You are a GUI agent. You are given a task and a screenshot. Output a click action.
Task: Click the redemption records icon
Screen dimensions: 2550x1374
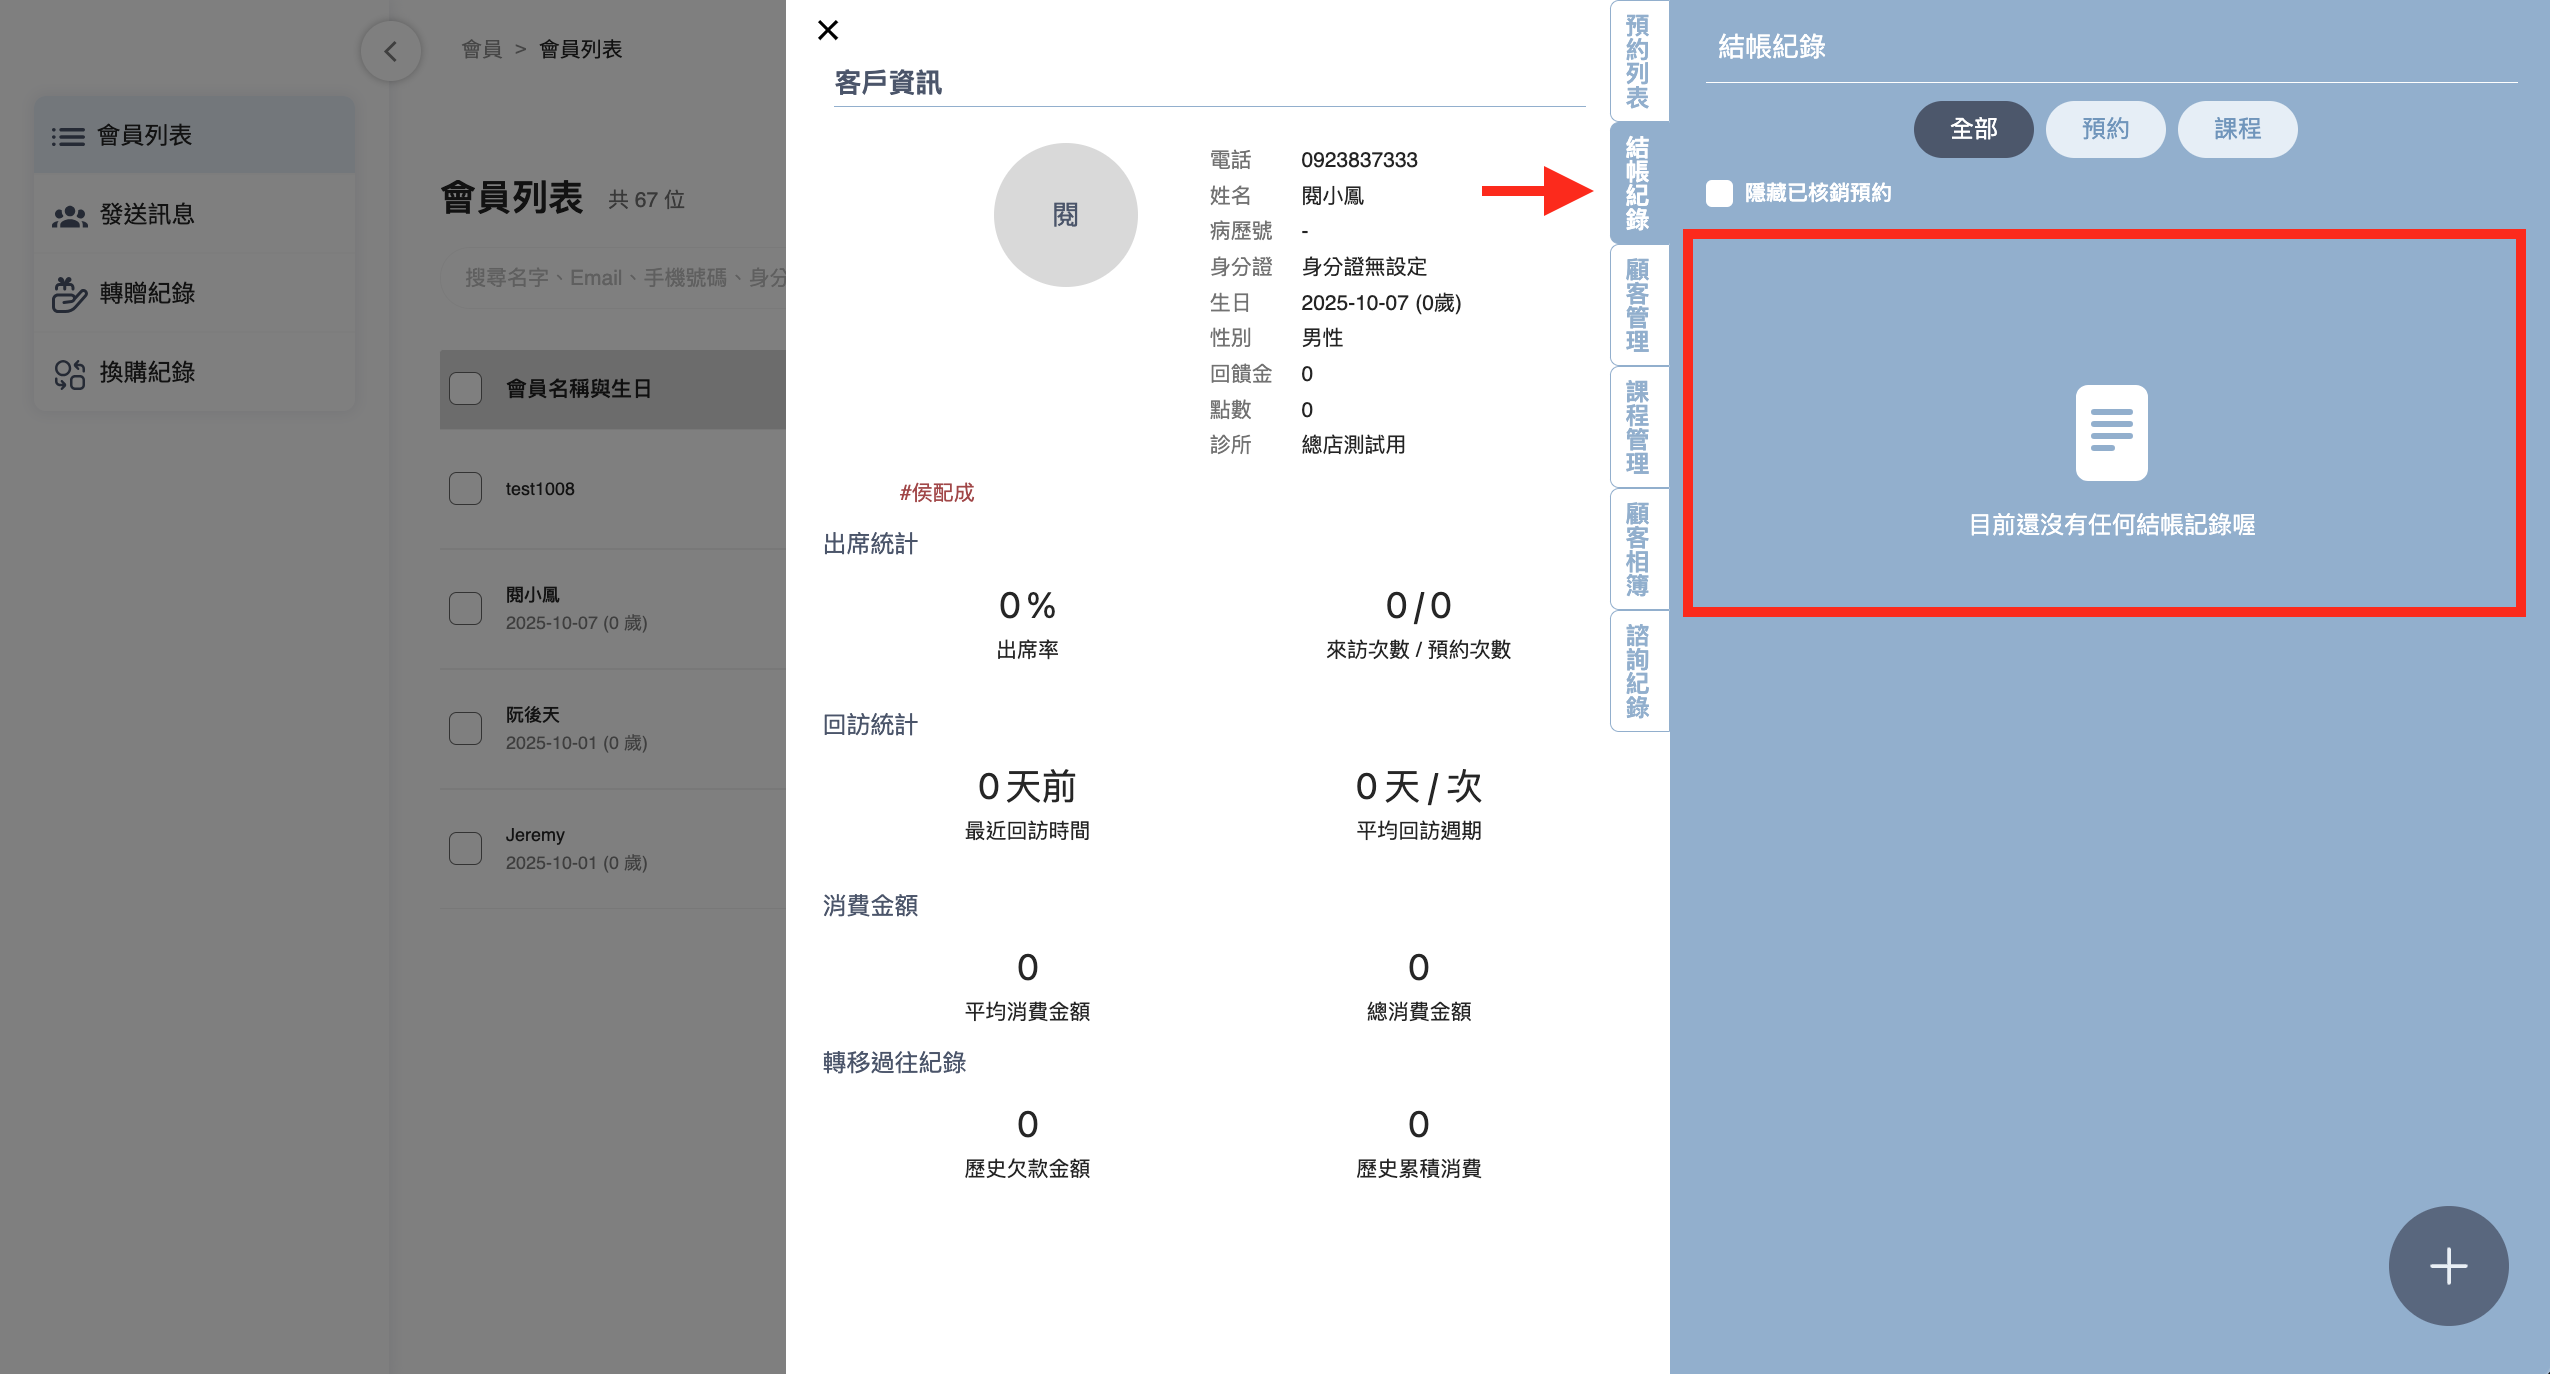[x=69, y=373]
